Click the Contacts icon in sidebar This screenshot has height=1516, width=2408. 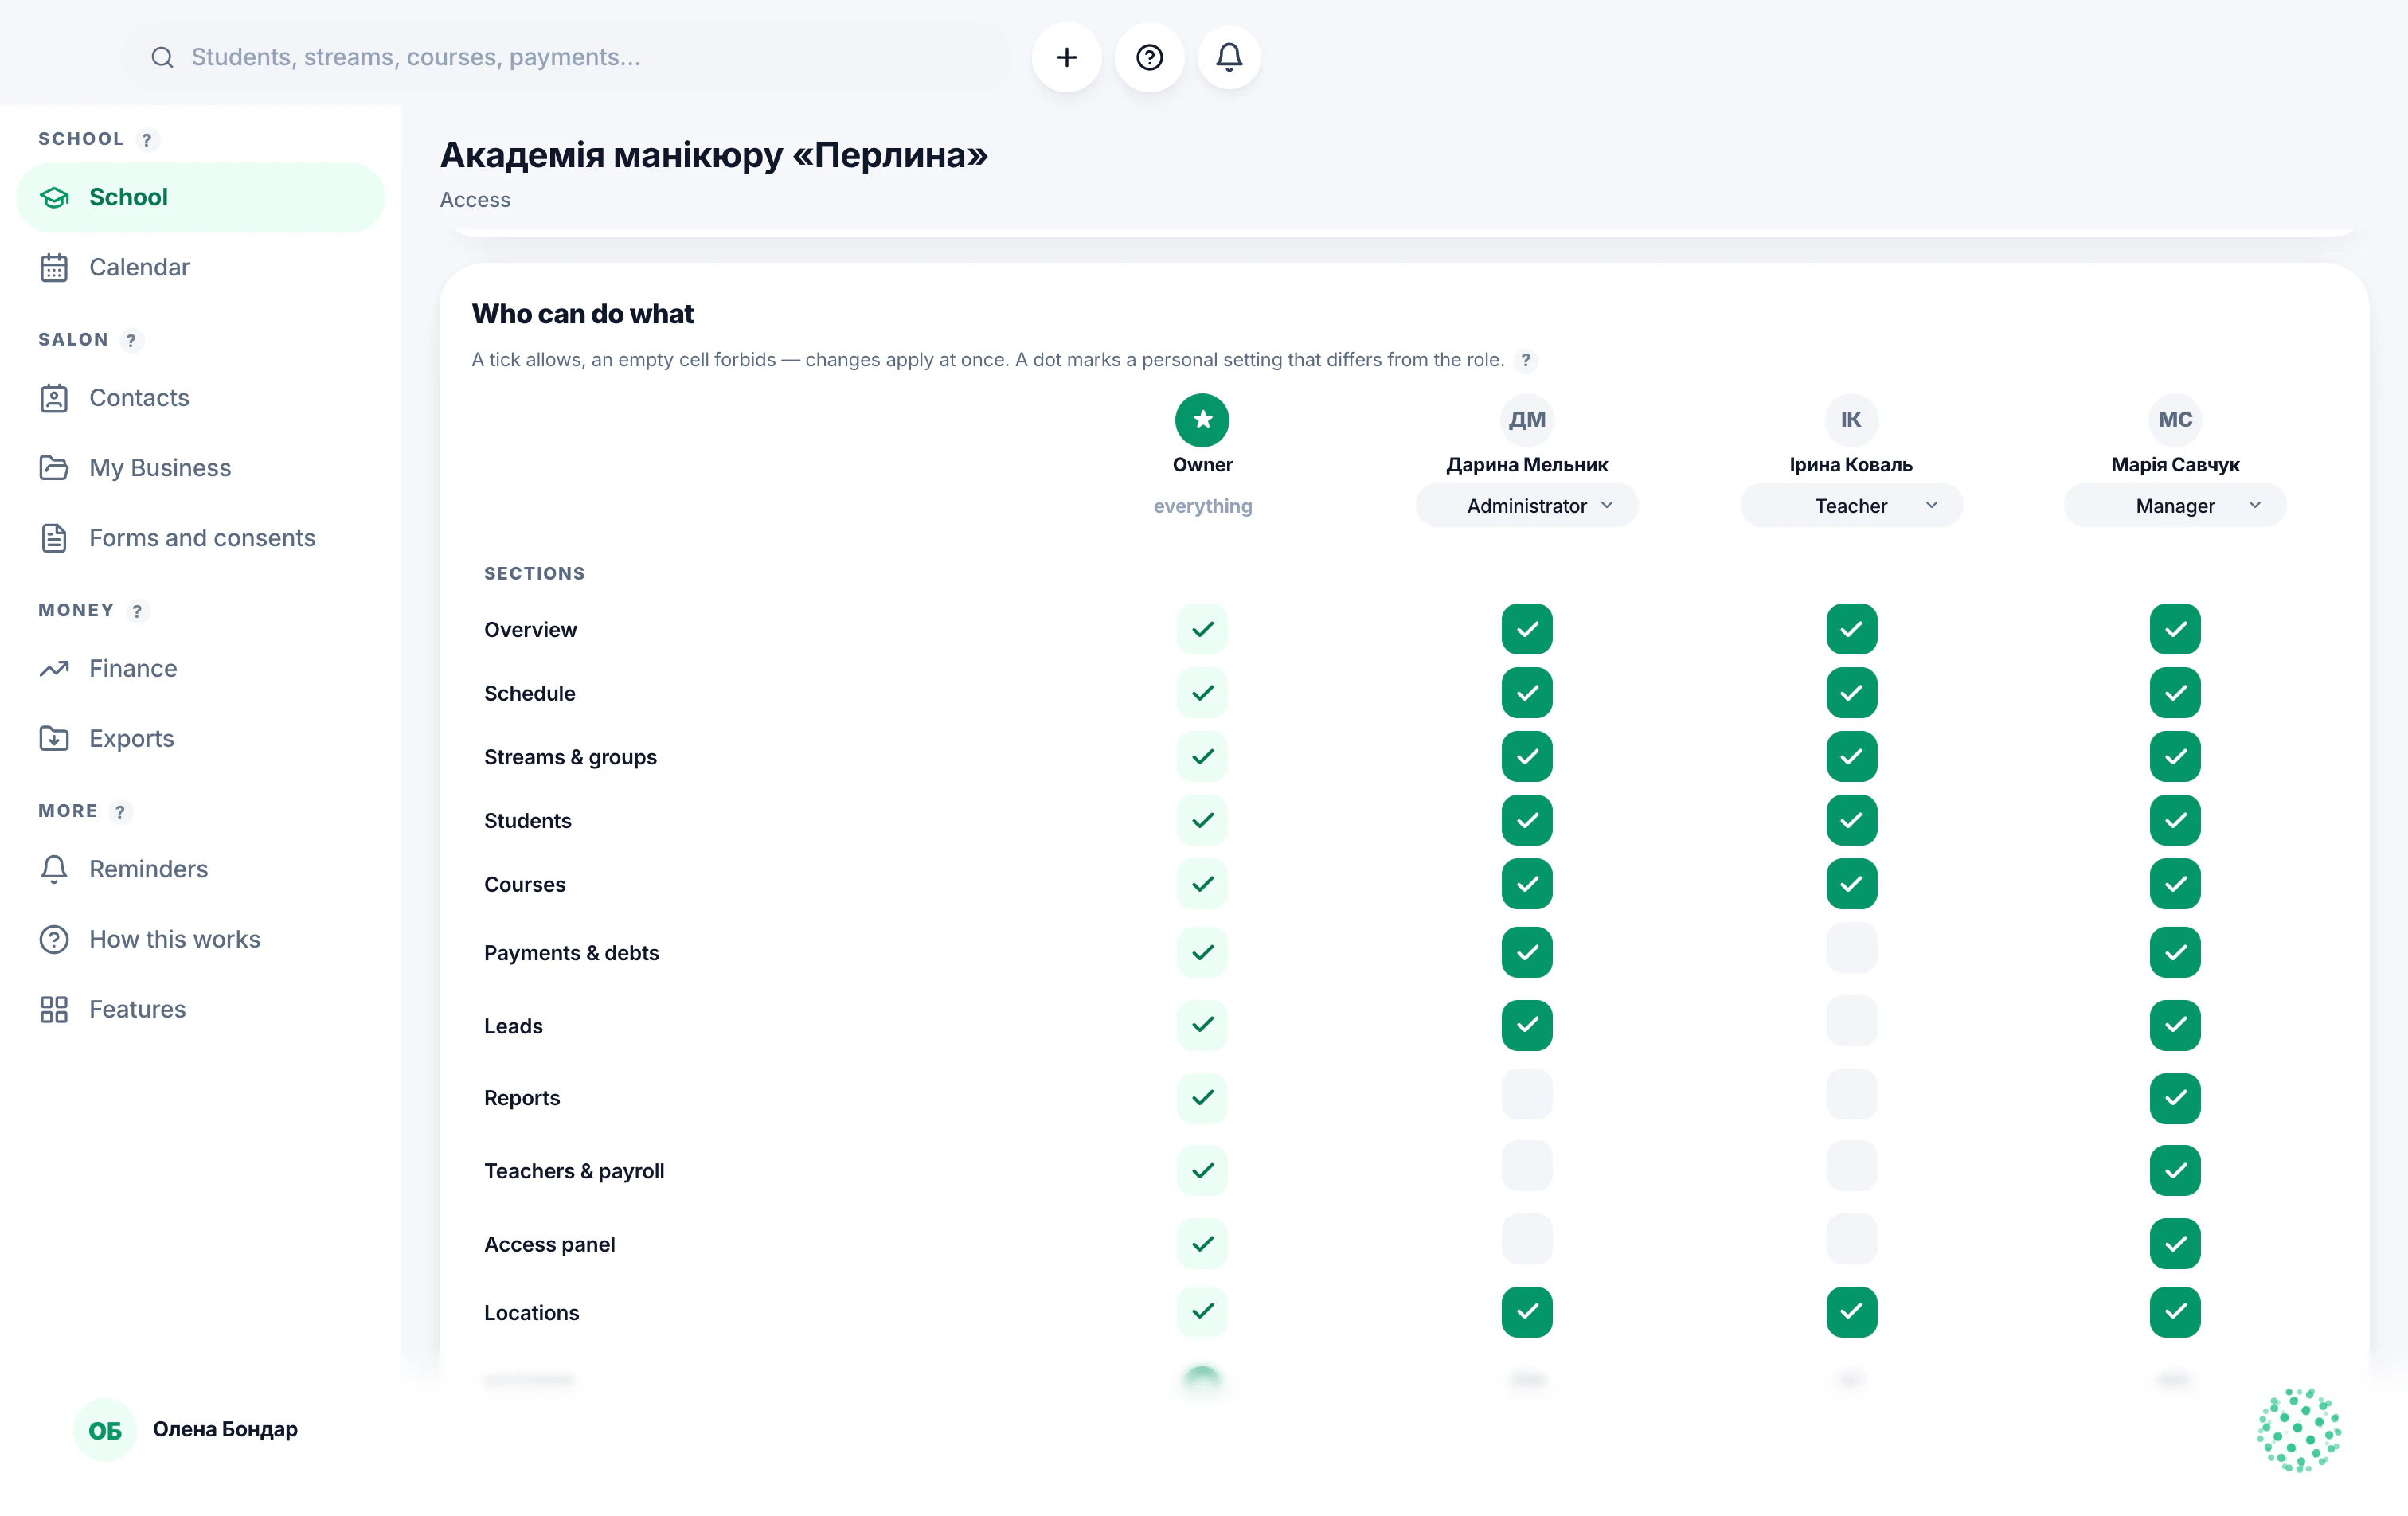pyautogui.click(x=54, y=398)
